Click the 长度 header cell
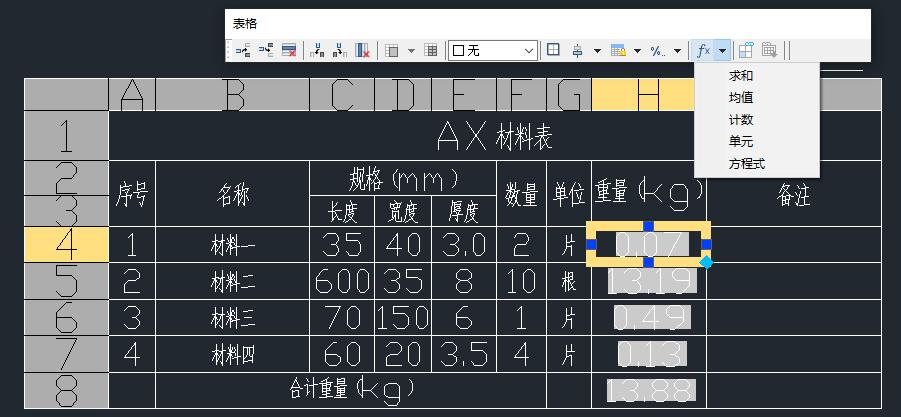 [342, 211]
